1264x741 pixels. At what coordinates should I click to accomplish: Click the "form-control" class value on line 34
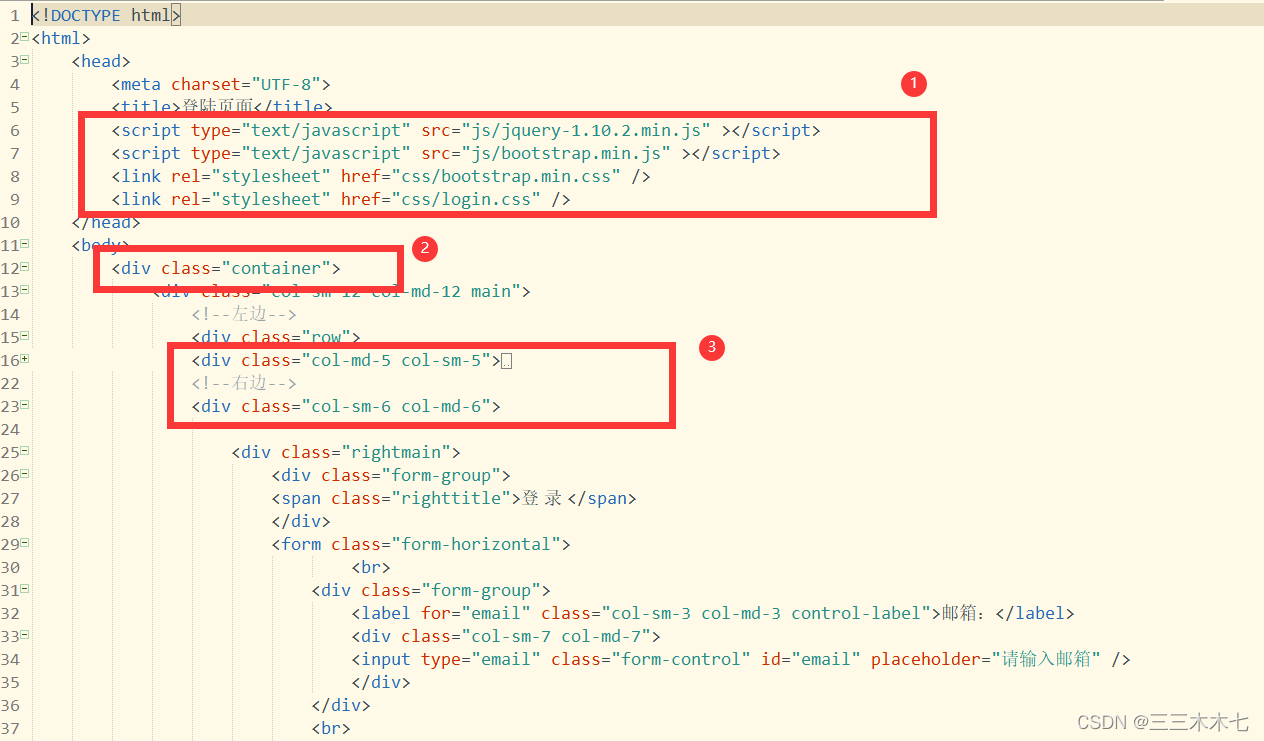[681, 659]
